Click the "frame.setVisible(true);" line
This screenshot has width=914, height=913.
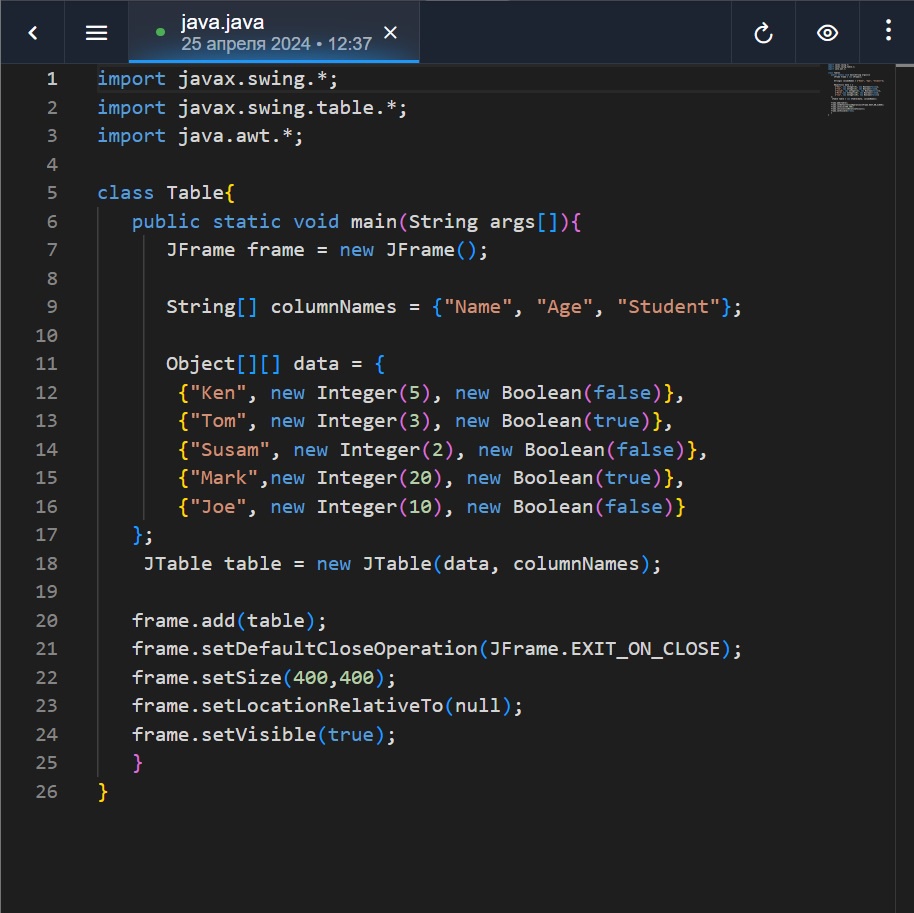point(264,735)
